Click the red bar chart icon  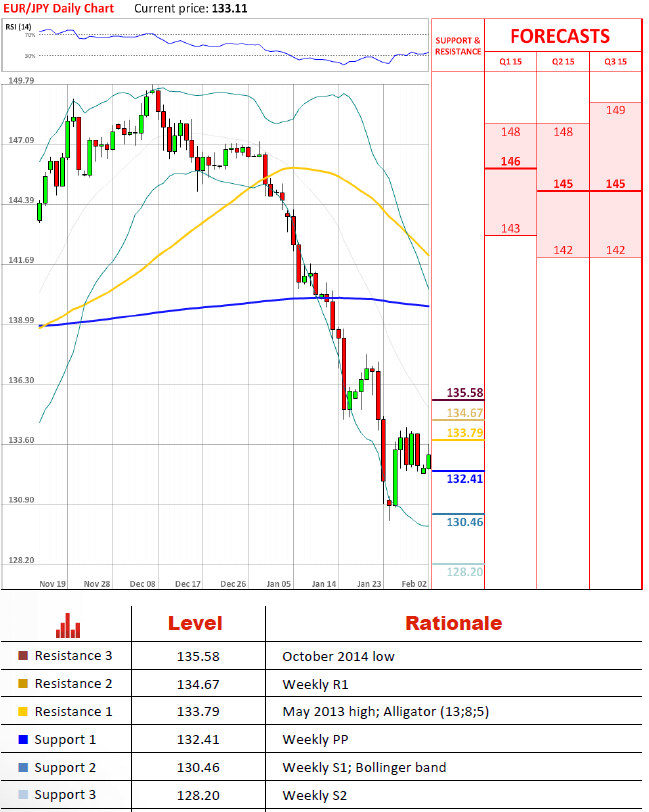[x=68, y=626]
